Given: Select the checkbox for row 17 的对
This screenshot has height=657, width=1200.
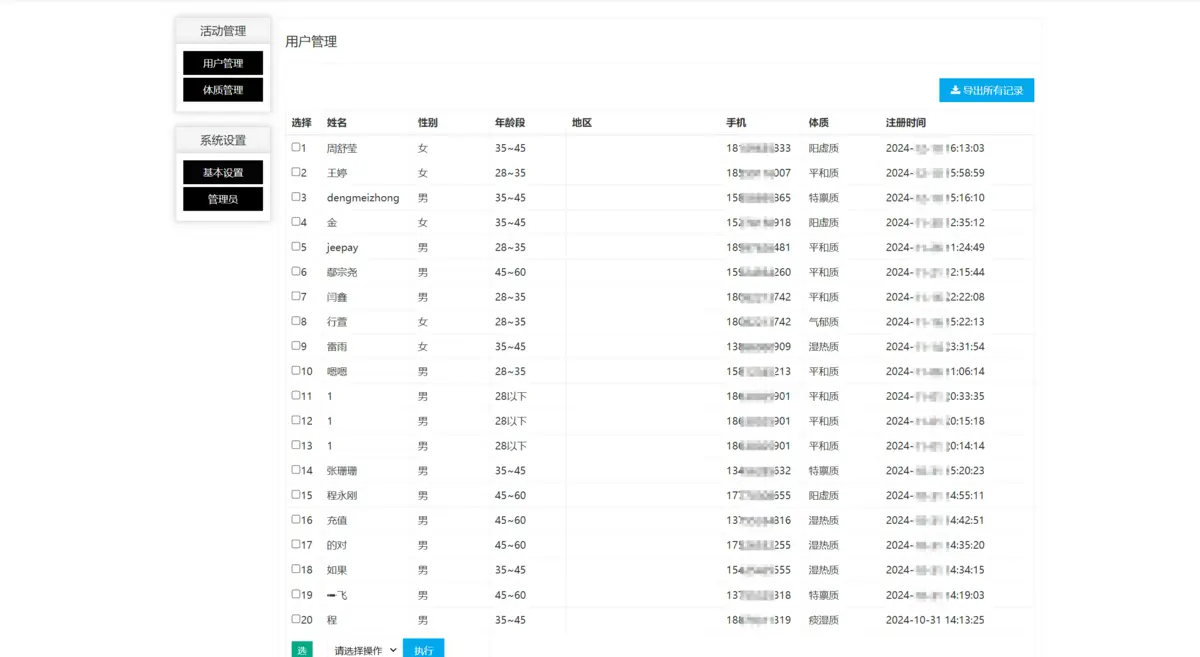Looking at the screenshot, I should pos(296,544).
